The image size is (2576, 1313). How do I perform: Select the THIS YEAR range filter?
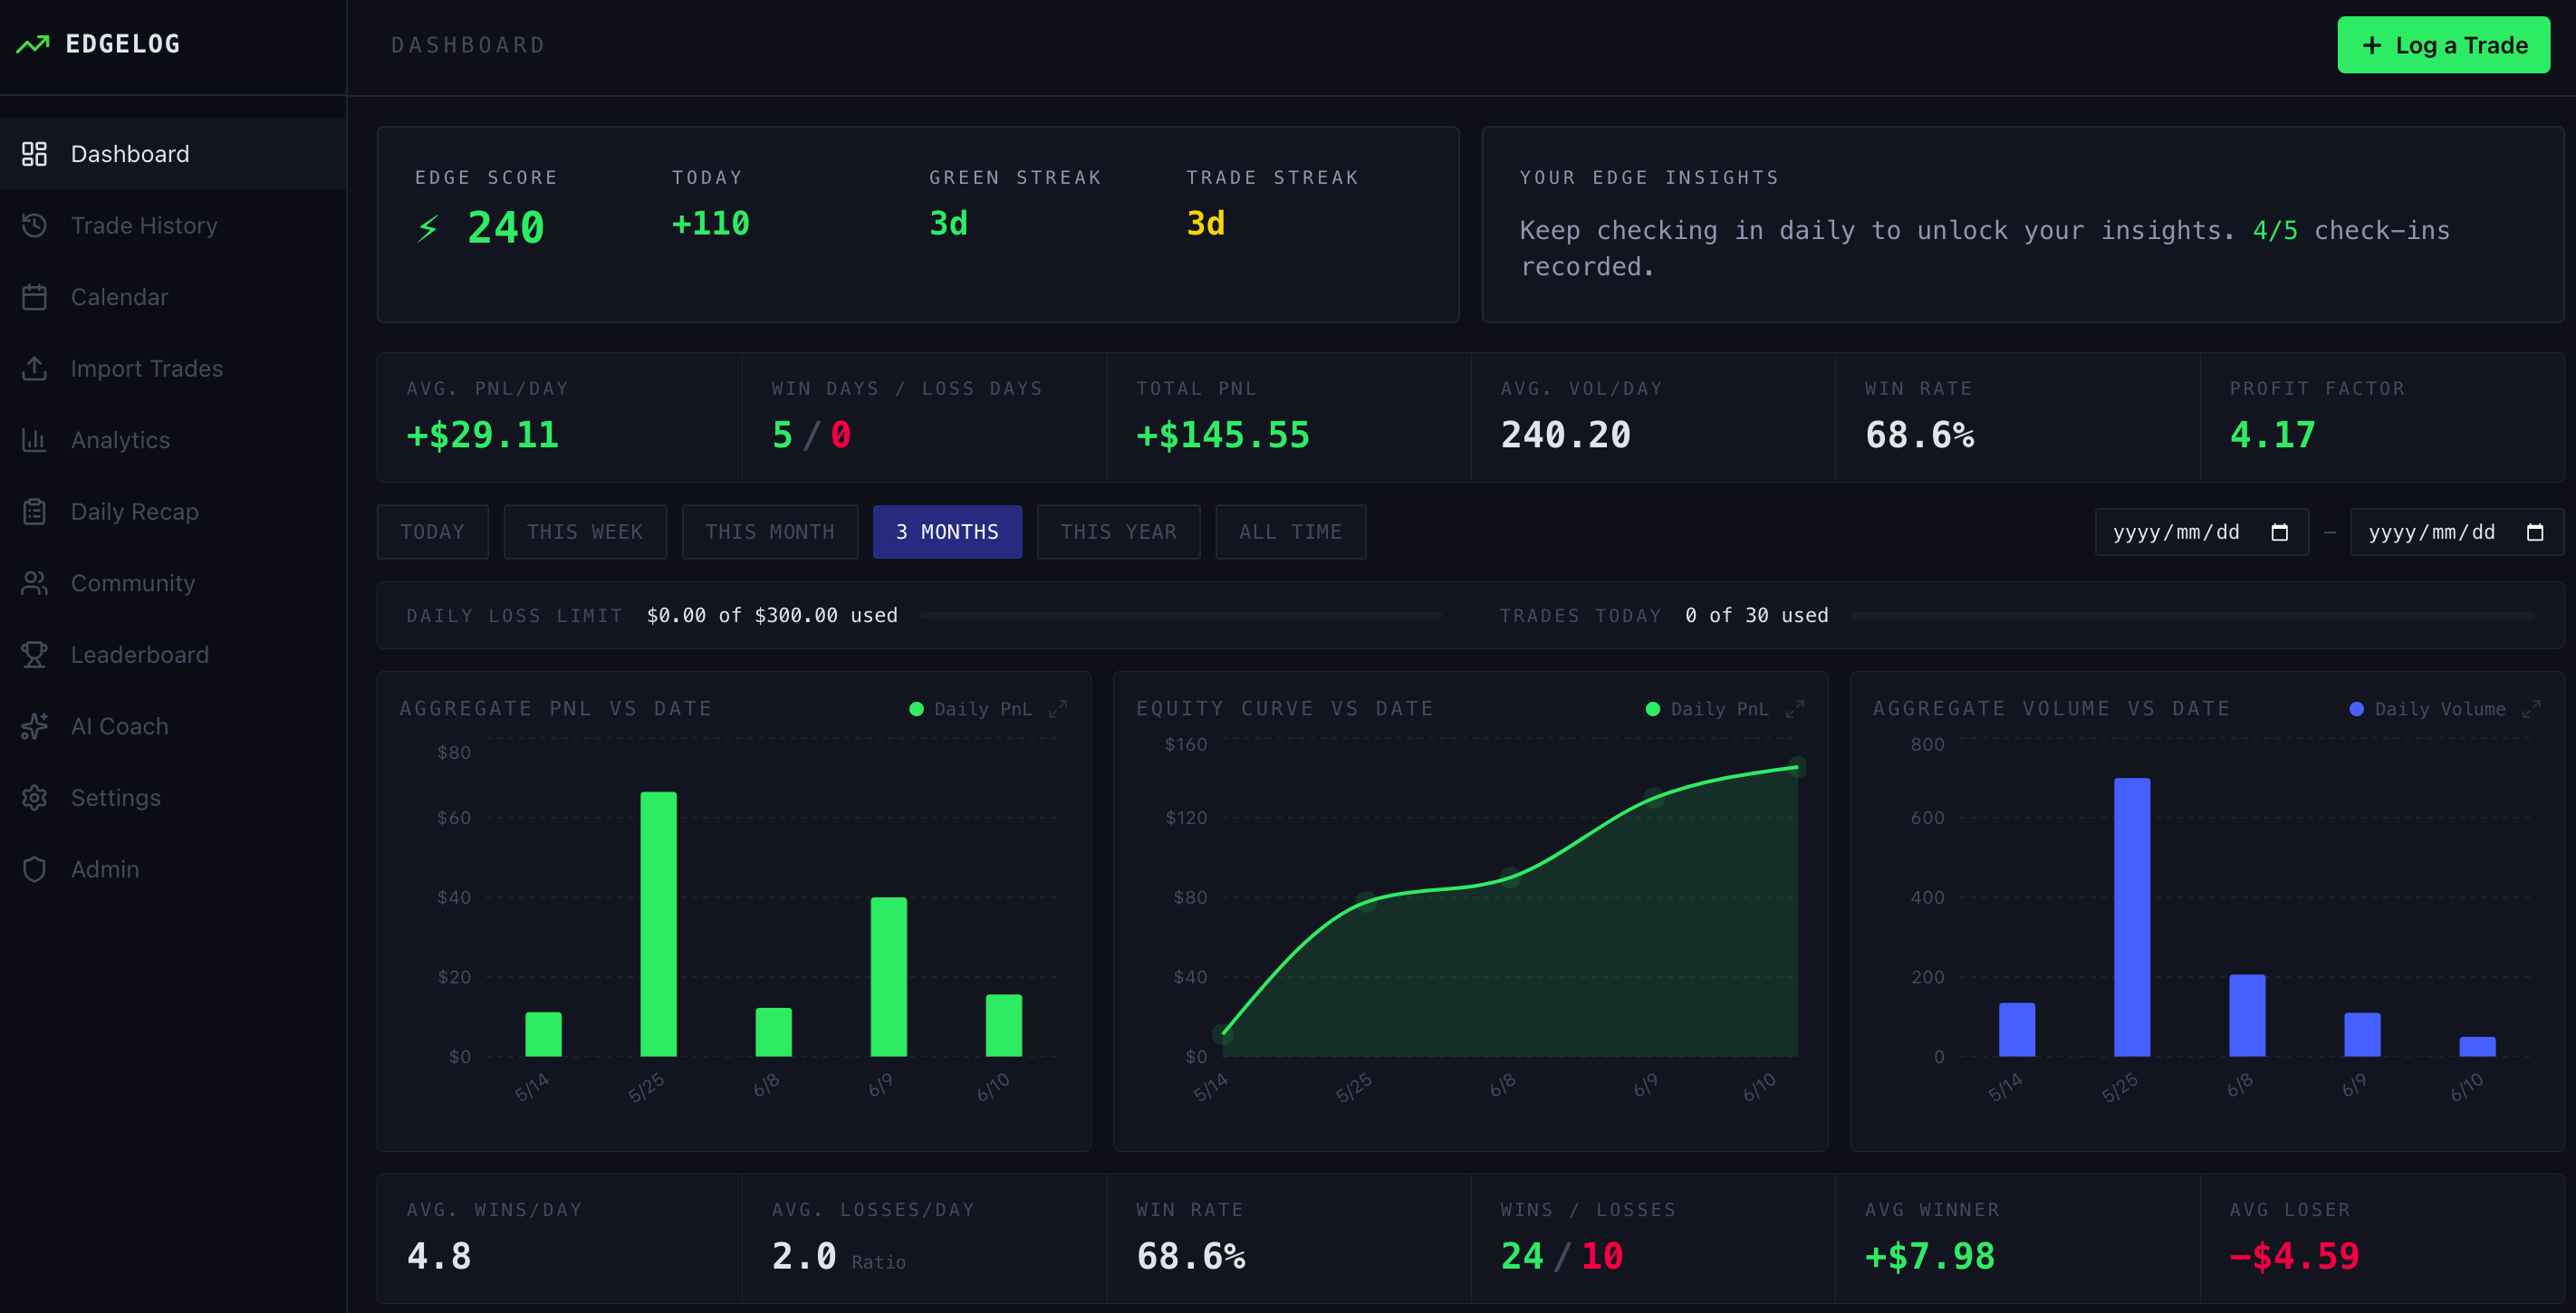click(1118, 532)
